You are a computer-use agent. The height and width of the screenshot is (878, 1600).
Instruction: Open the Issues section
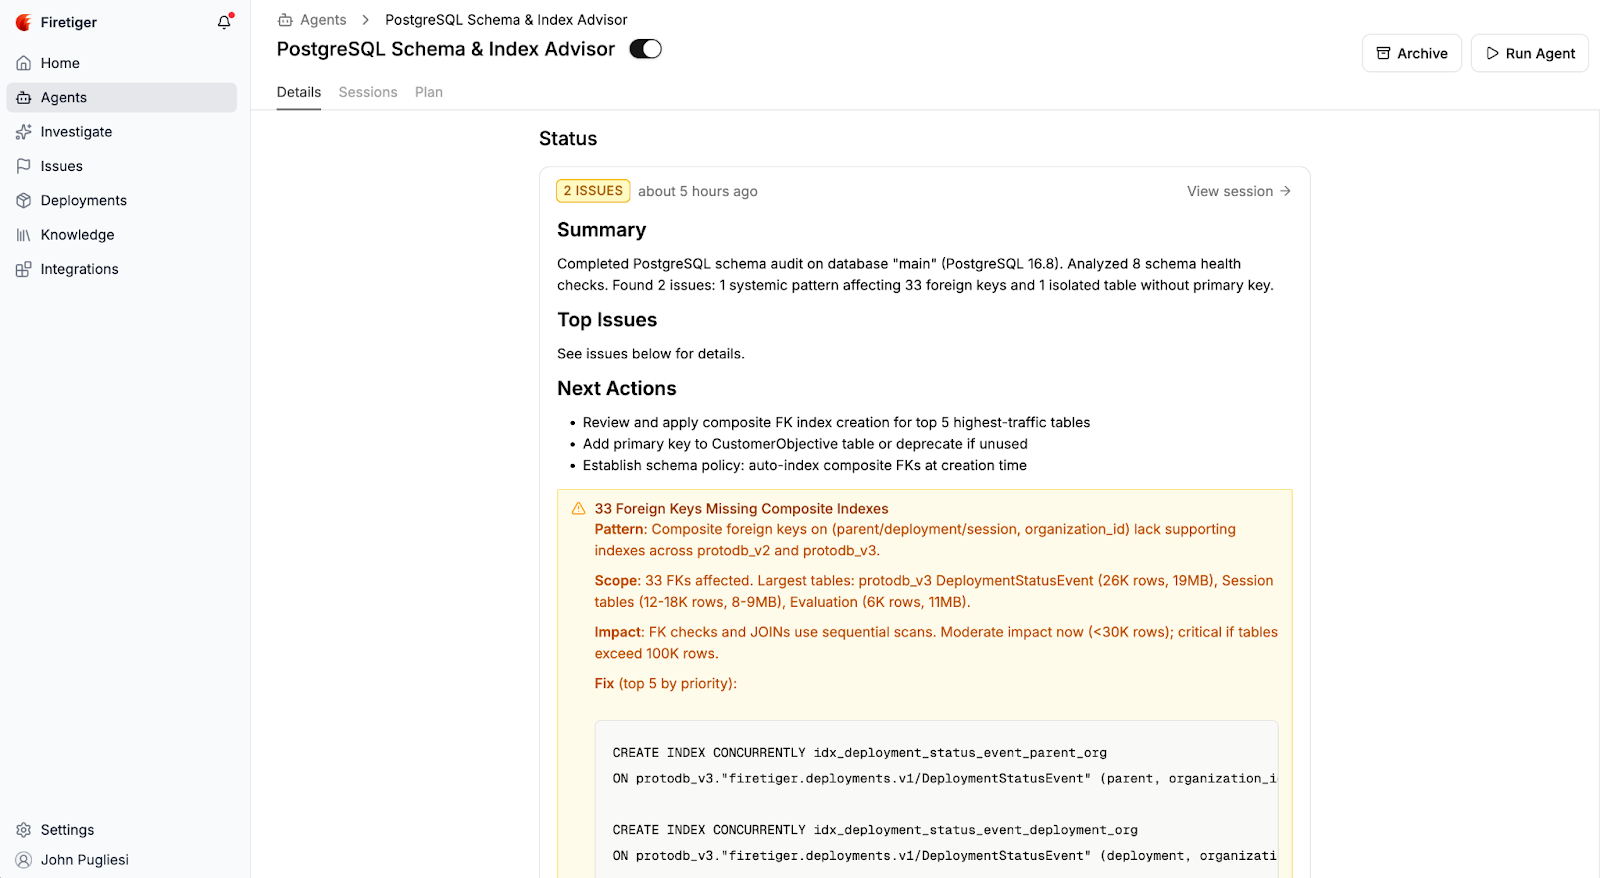(122, 166)
